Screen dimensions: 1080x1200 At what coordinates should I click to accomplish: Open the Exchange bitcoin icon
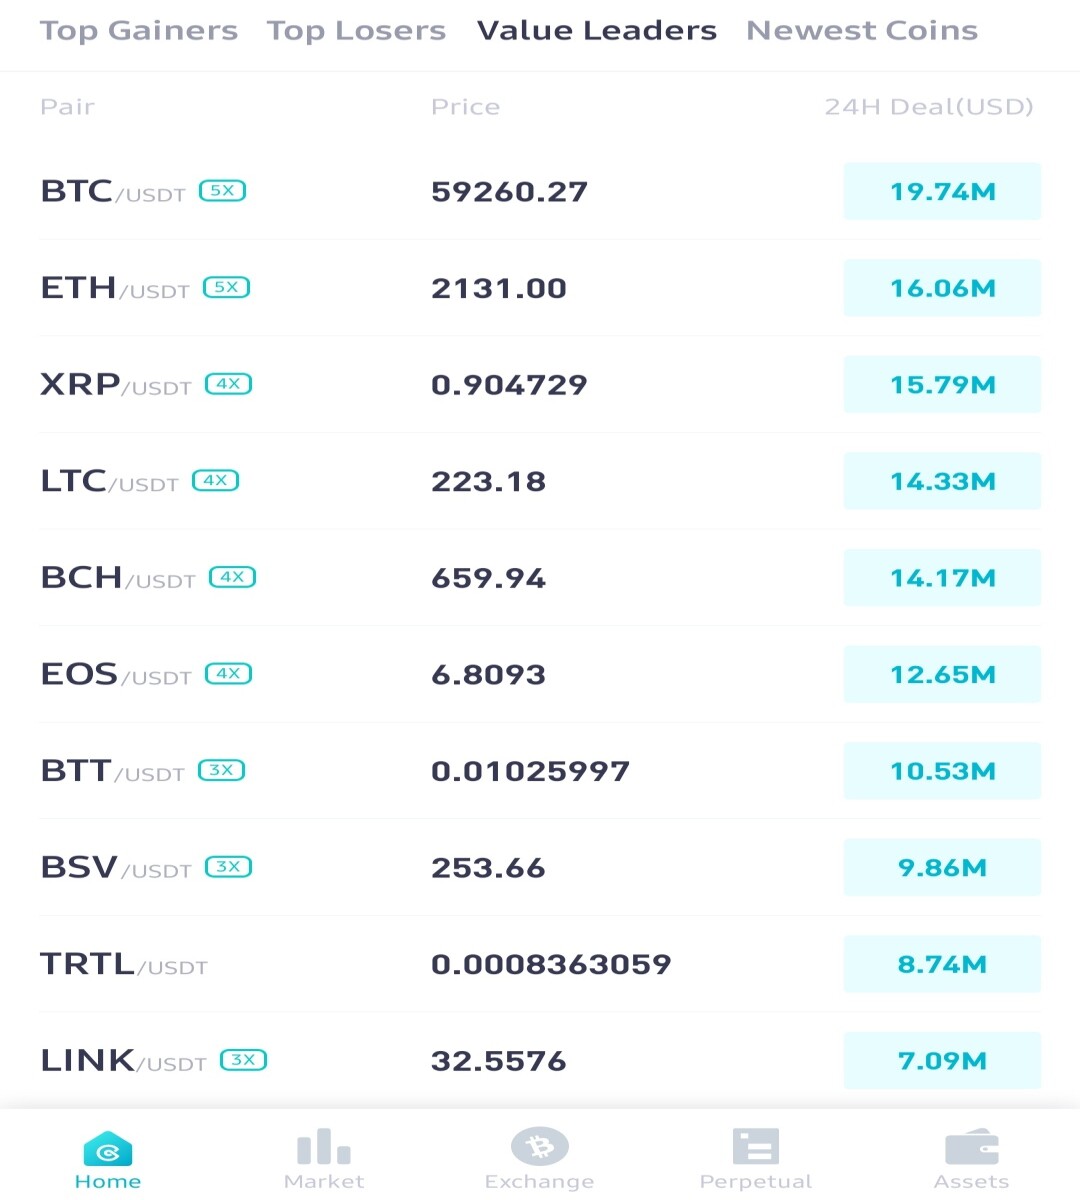click(x=540, y=1146)
